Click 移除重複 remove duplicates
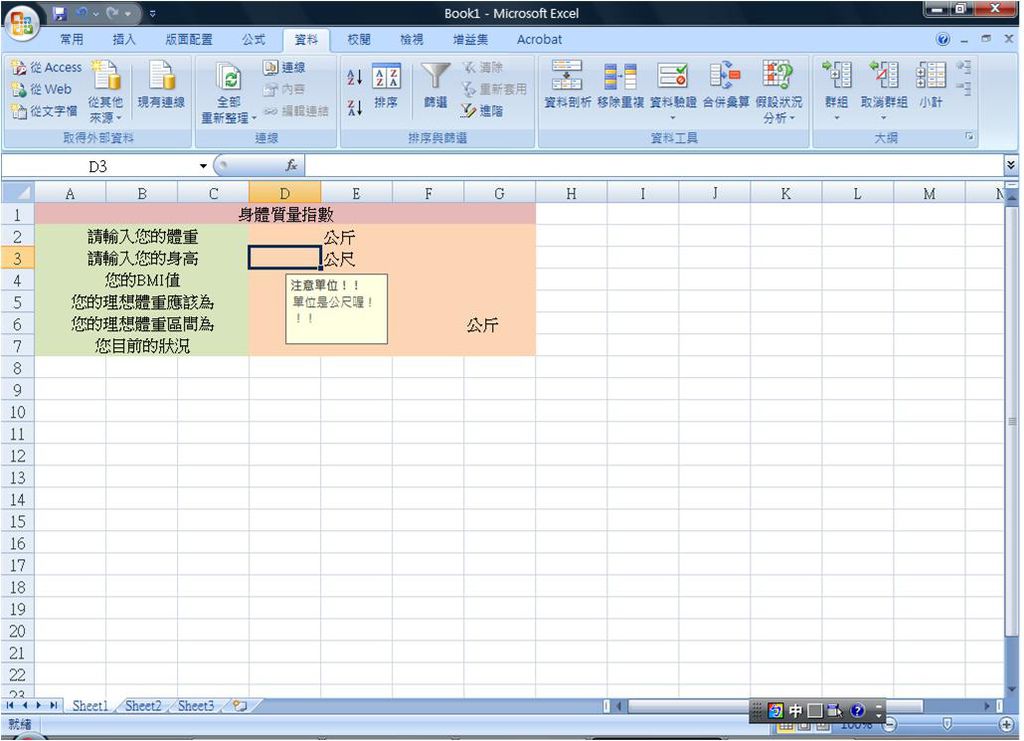Screen dimensions: 1024x741 pyautogui.click(x=620, y=84)
